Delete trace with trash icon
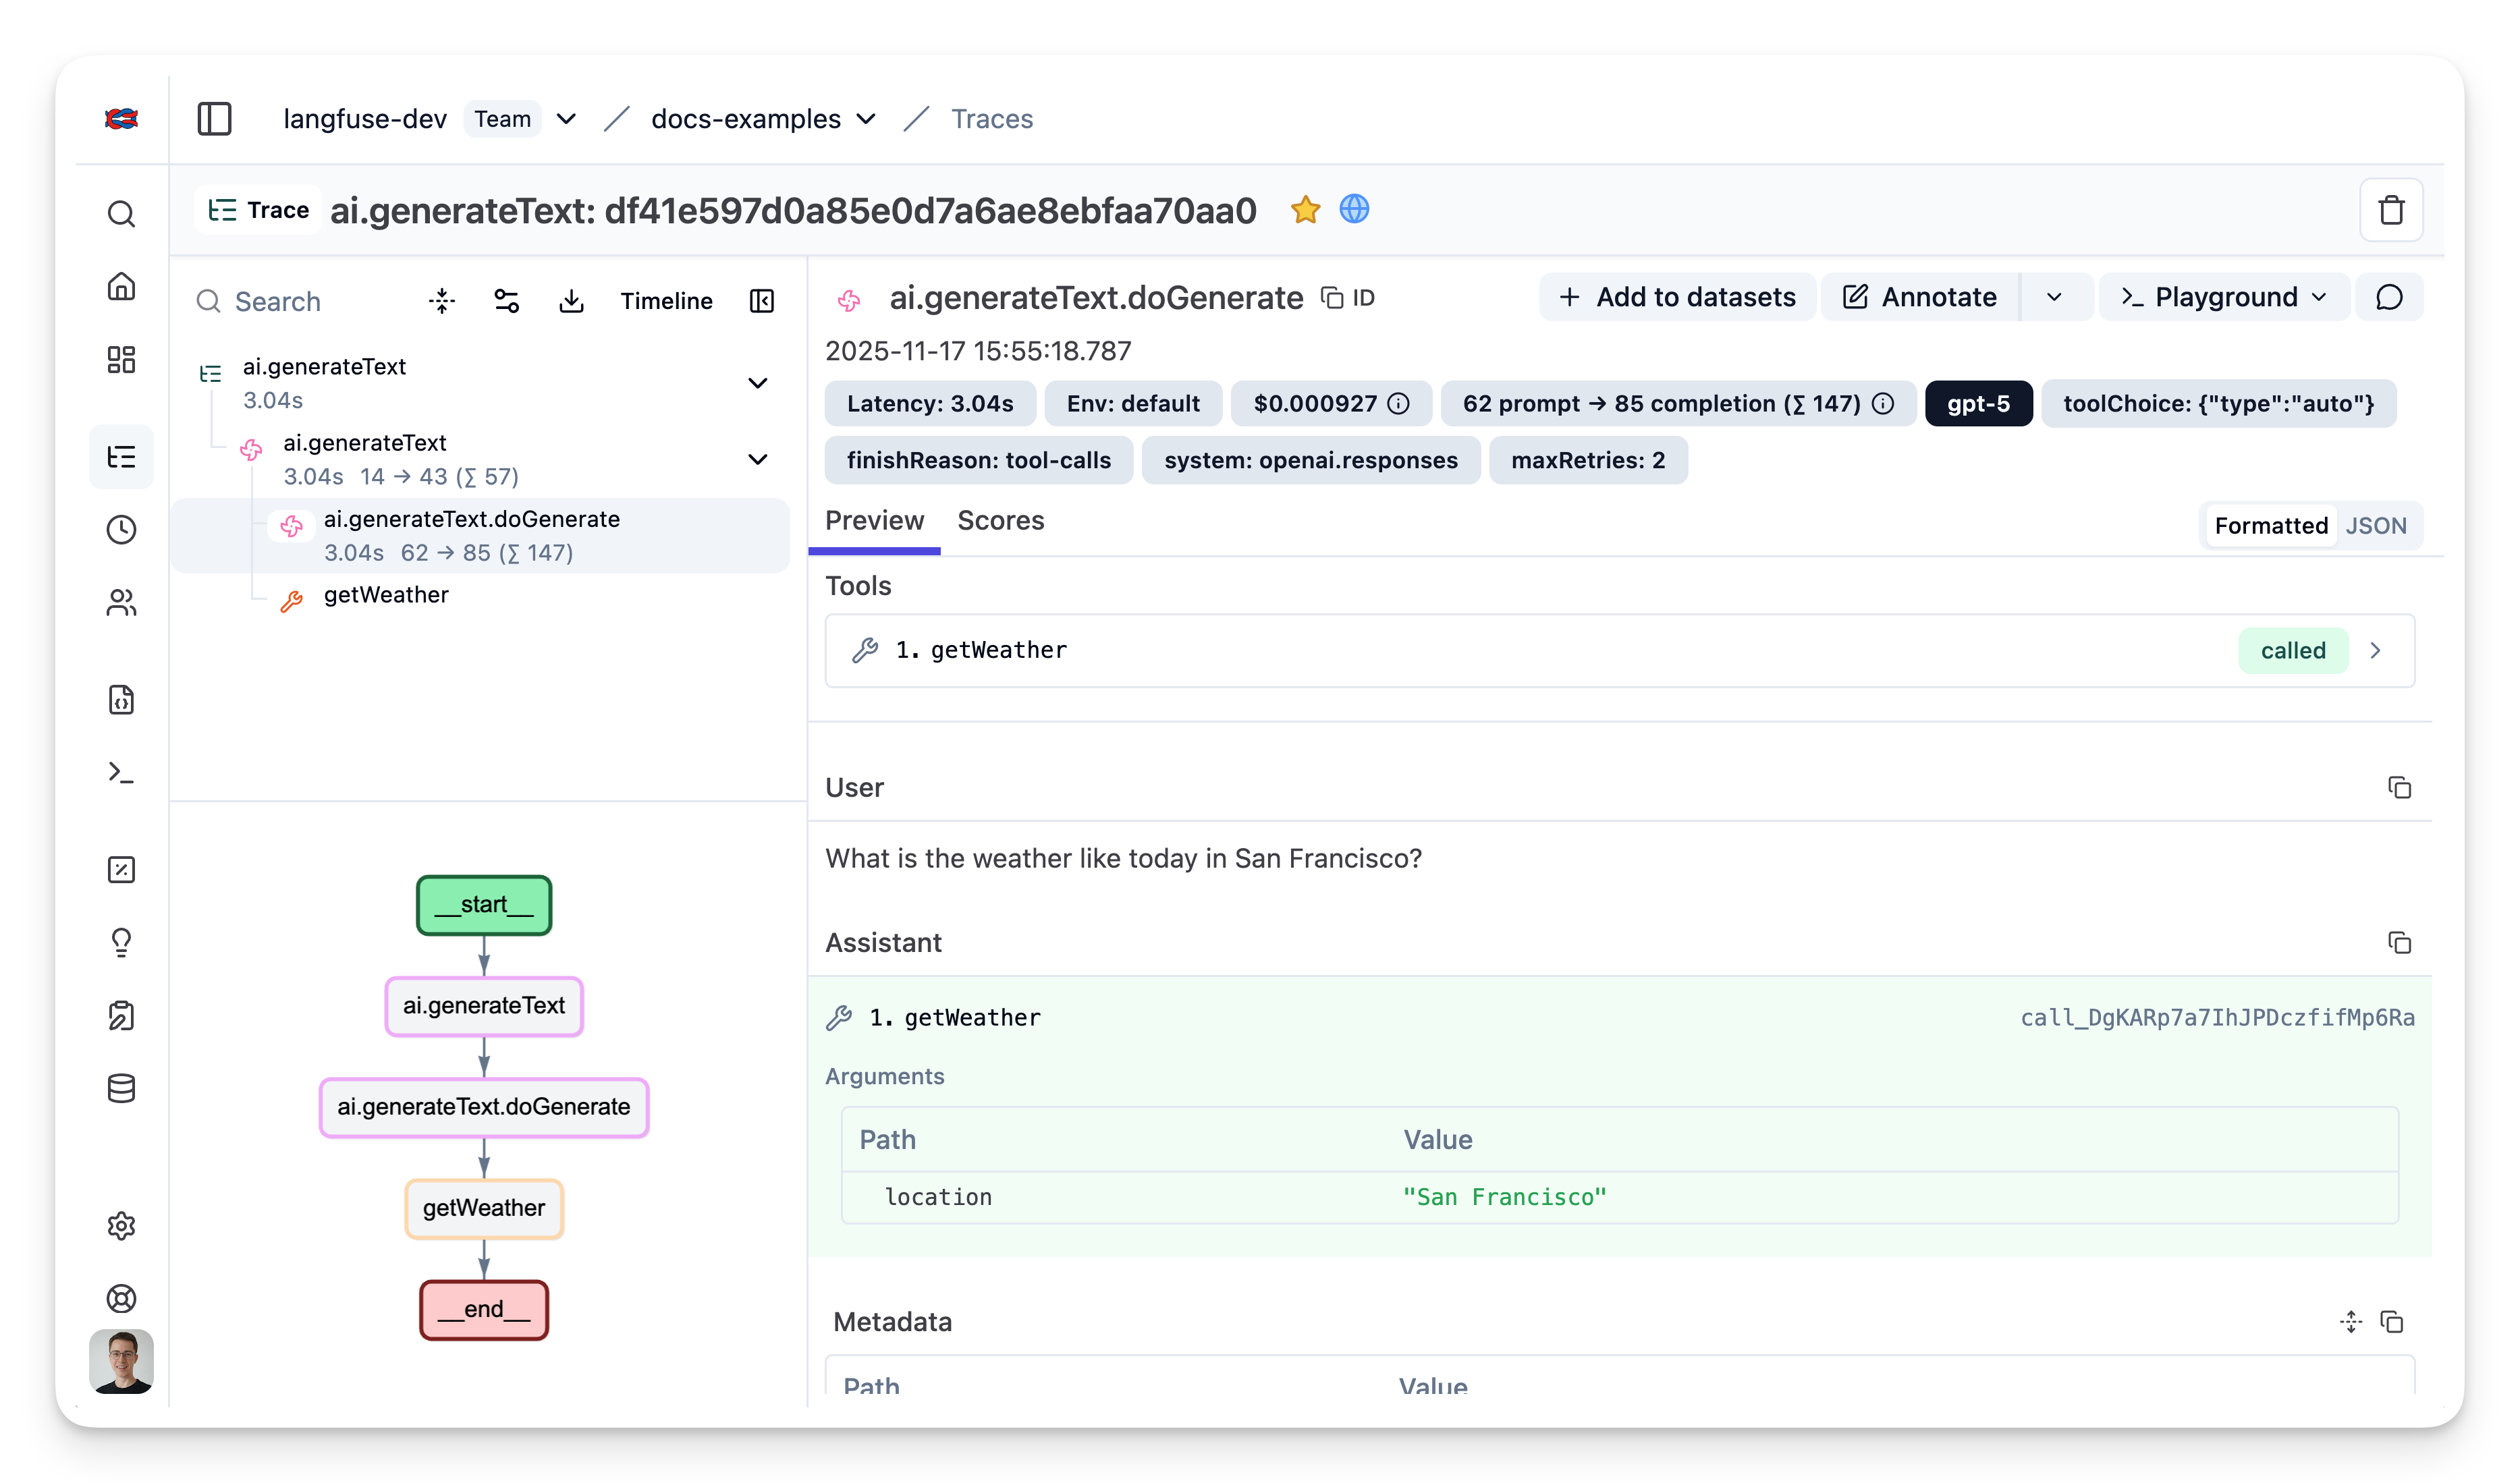2520x1483 pixels. tap(2390, 210)
